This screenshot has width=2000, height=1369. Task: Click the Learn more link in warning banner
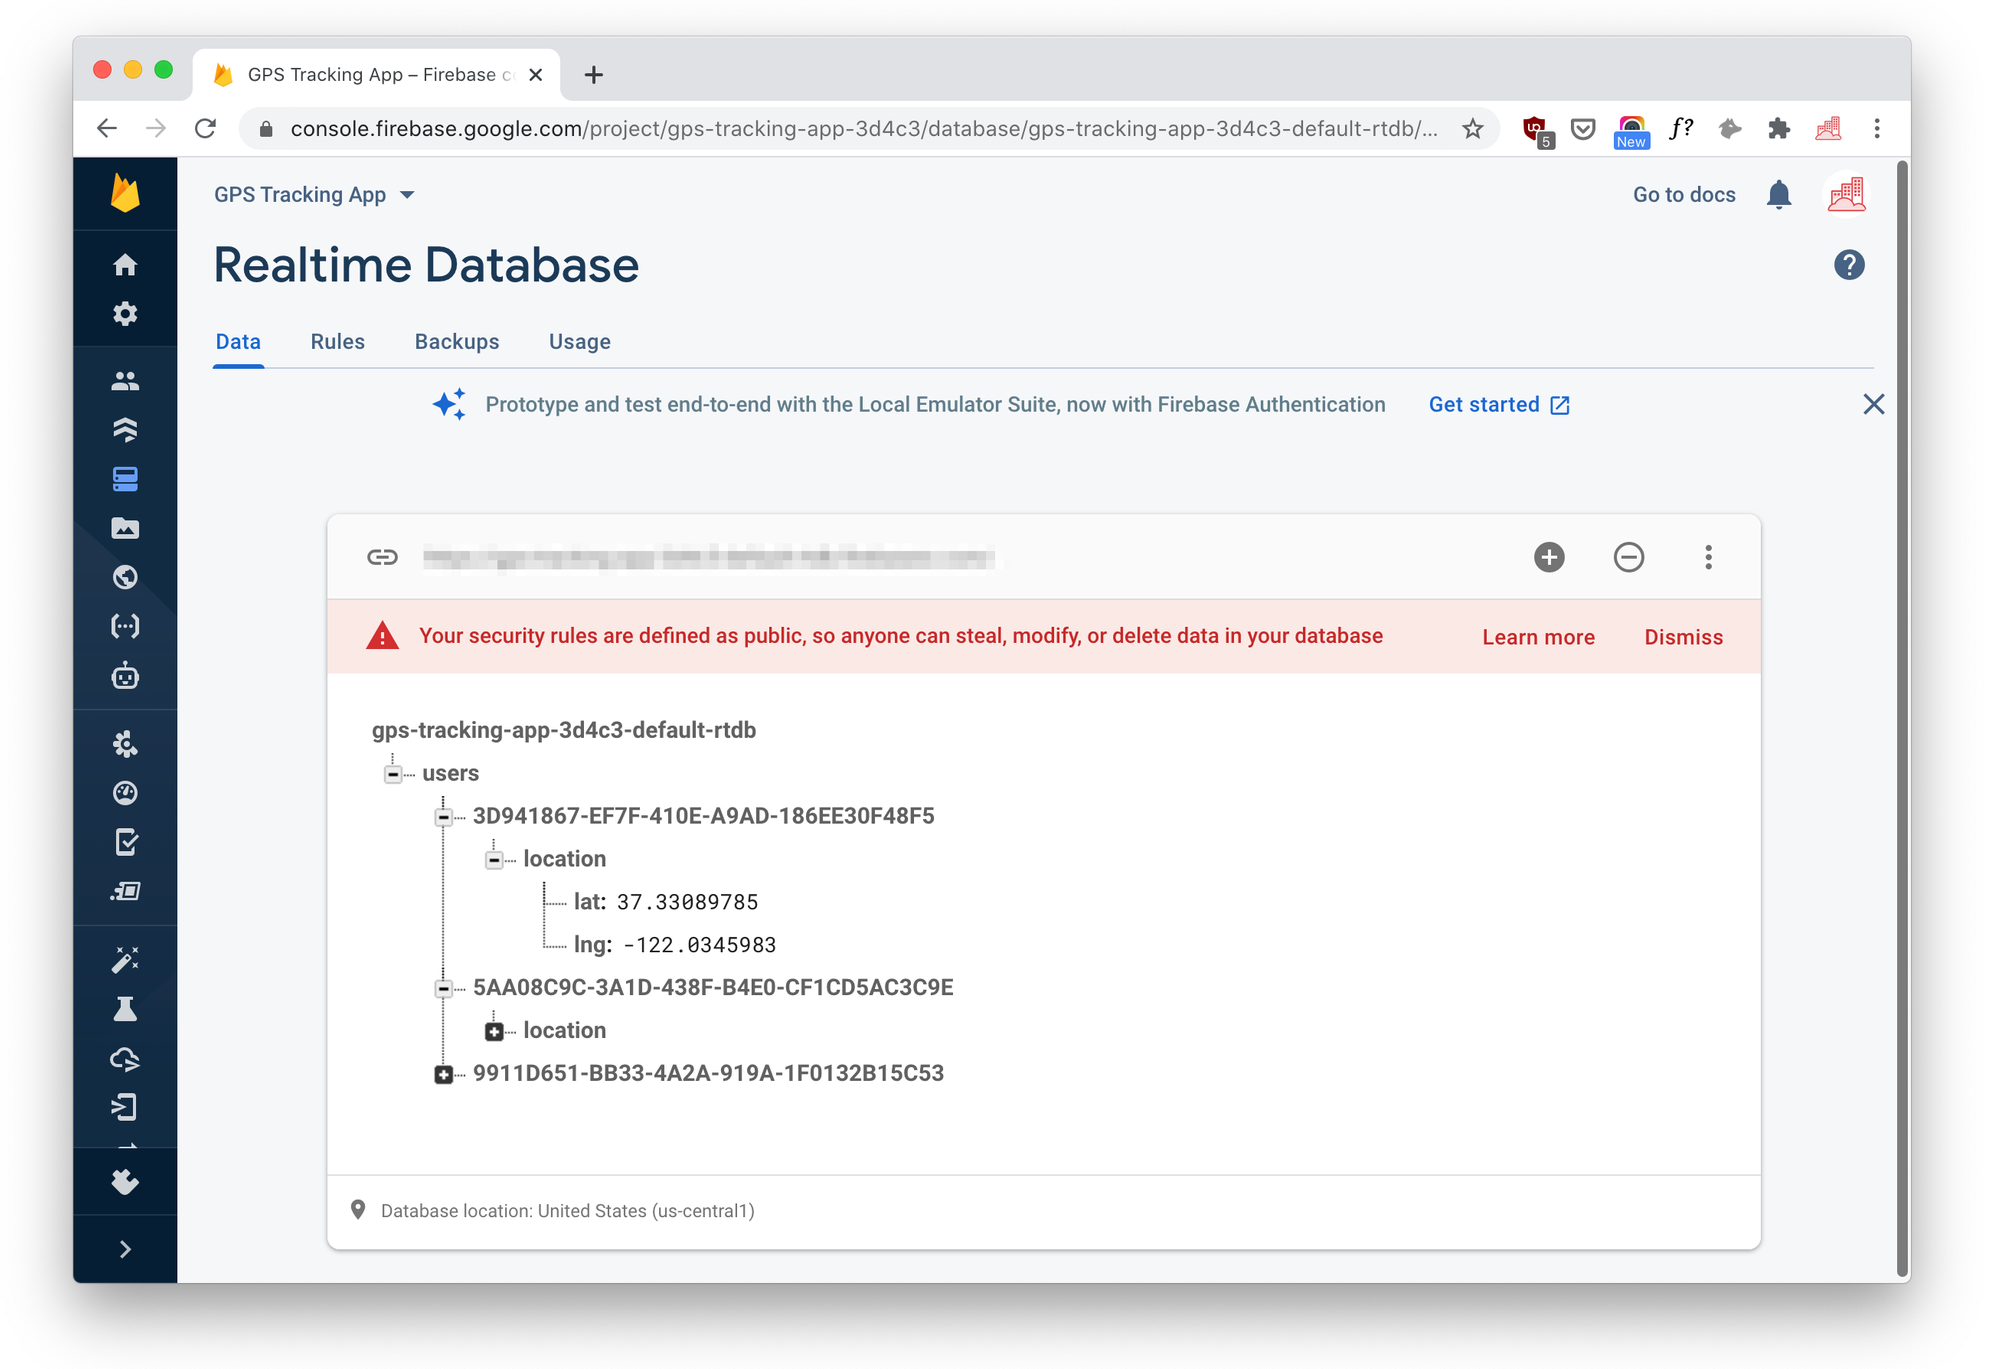tap(1538, 636)
